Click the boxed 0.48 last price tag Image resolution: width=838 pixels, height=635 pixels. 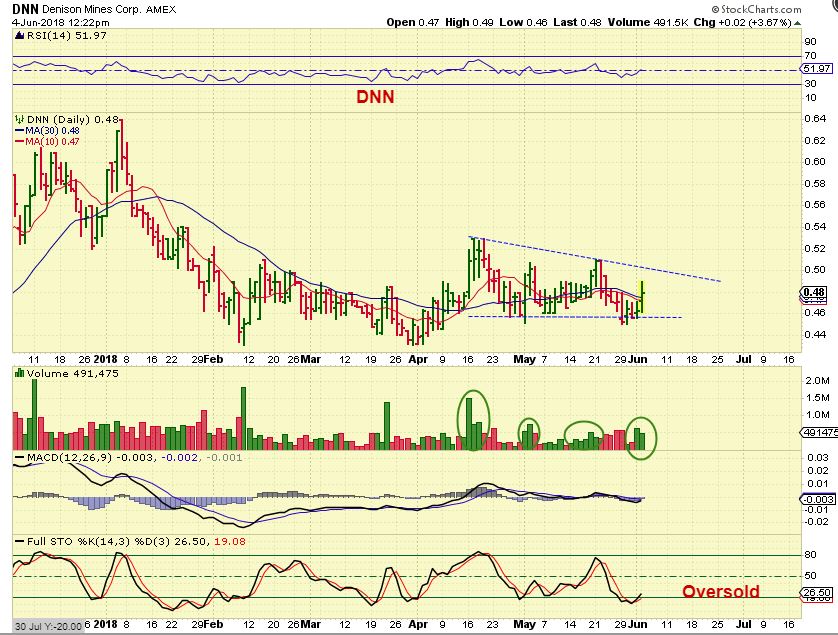pyautogui.click(x=814, y=292)
